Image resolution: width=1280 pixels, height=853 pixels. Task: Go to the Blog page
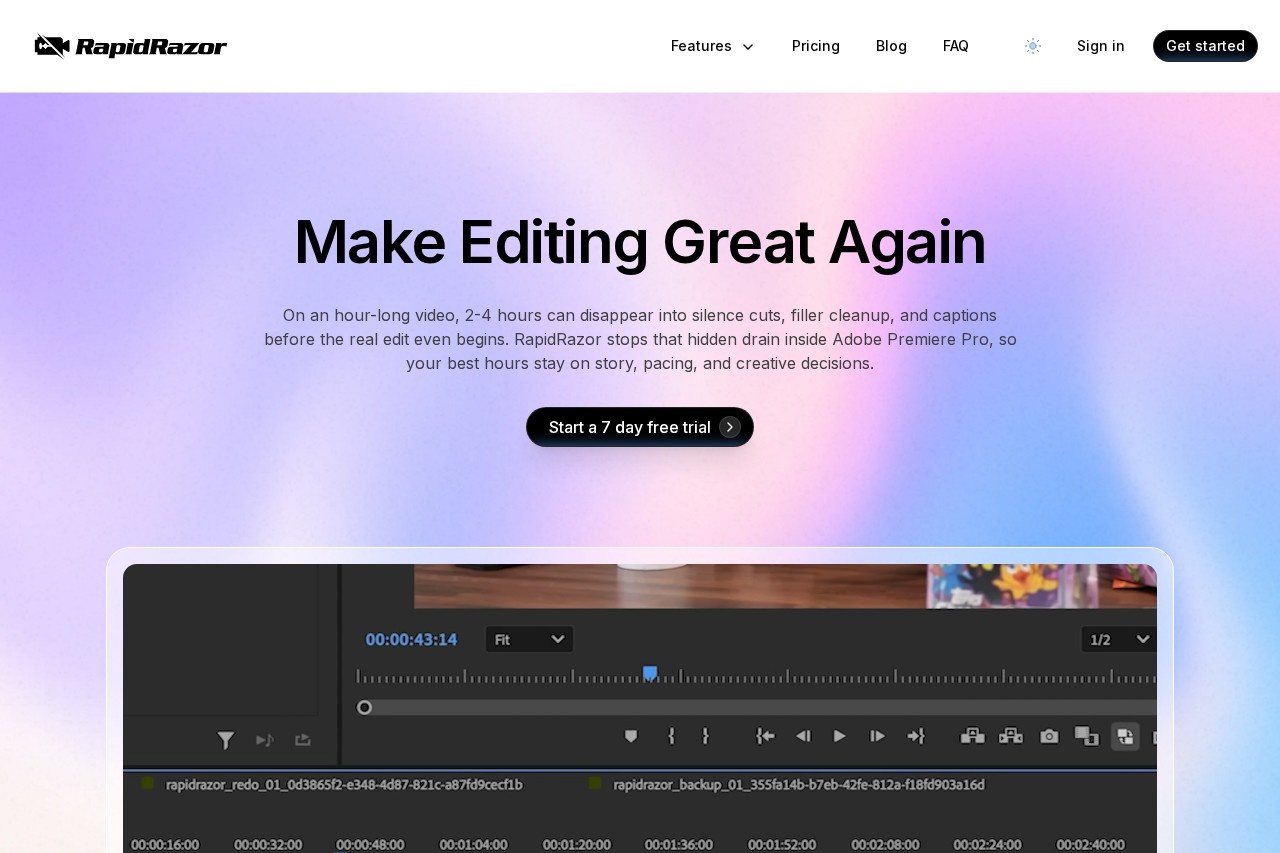pyautogui.click(x=891, y=46)
